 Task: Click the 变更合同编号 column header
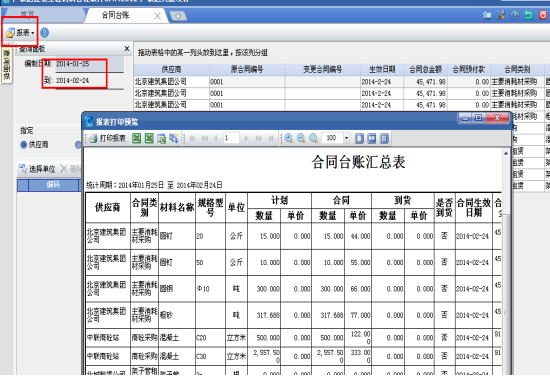pos(323,69)
